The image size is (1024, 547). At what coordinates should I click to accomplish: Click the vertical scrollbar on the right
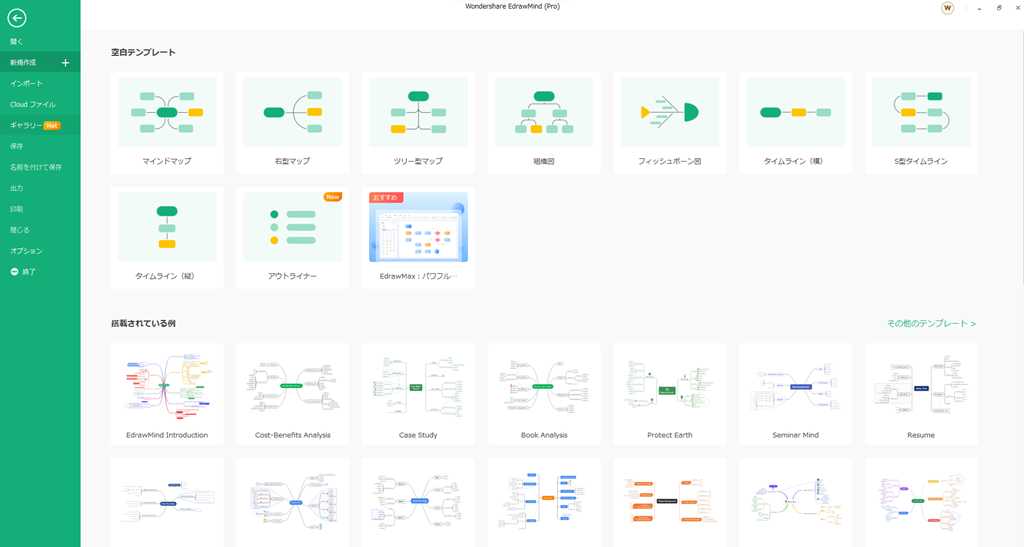coord(1021,157)
